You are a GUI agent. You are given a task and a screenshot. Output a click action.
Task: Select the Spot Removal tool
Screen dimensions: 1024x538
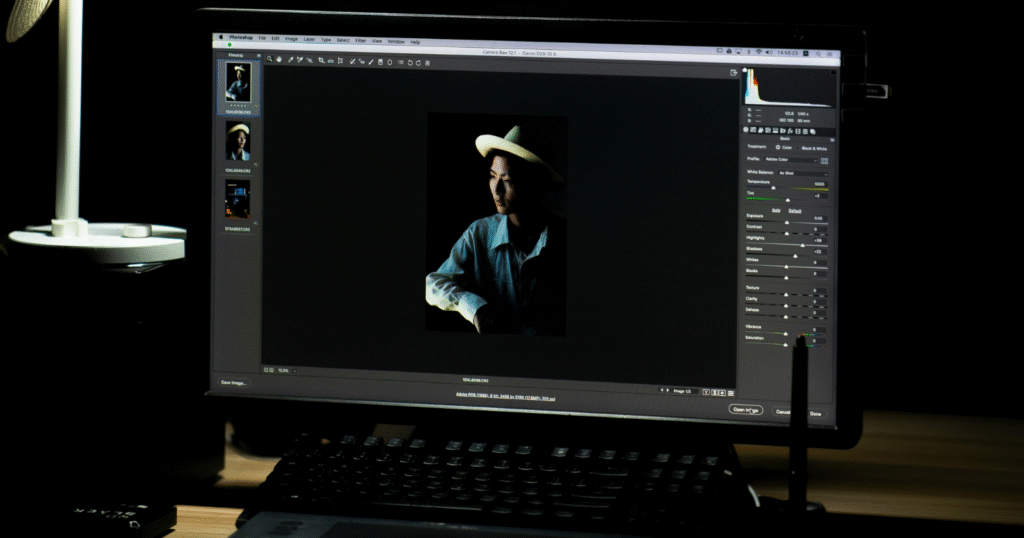click(x=352, y=61)
